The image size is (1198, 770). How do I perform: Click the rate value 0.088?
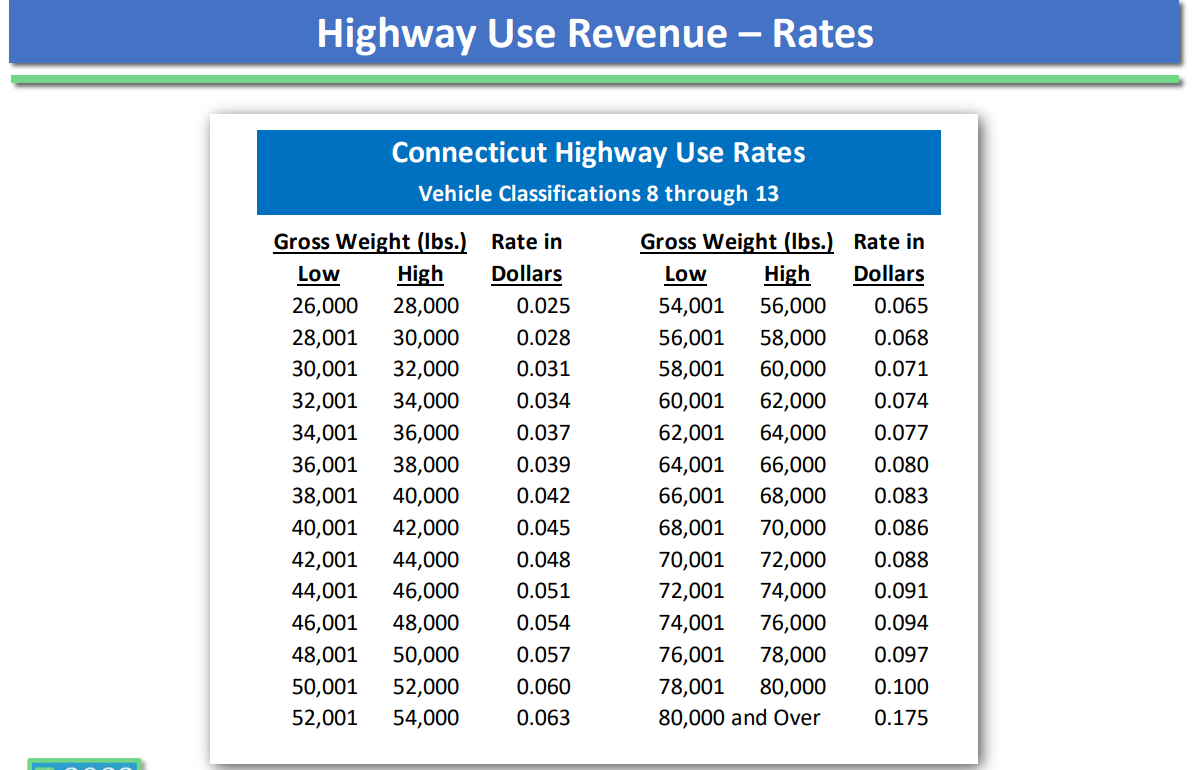(x=902, y=560)
